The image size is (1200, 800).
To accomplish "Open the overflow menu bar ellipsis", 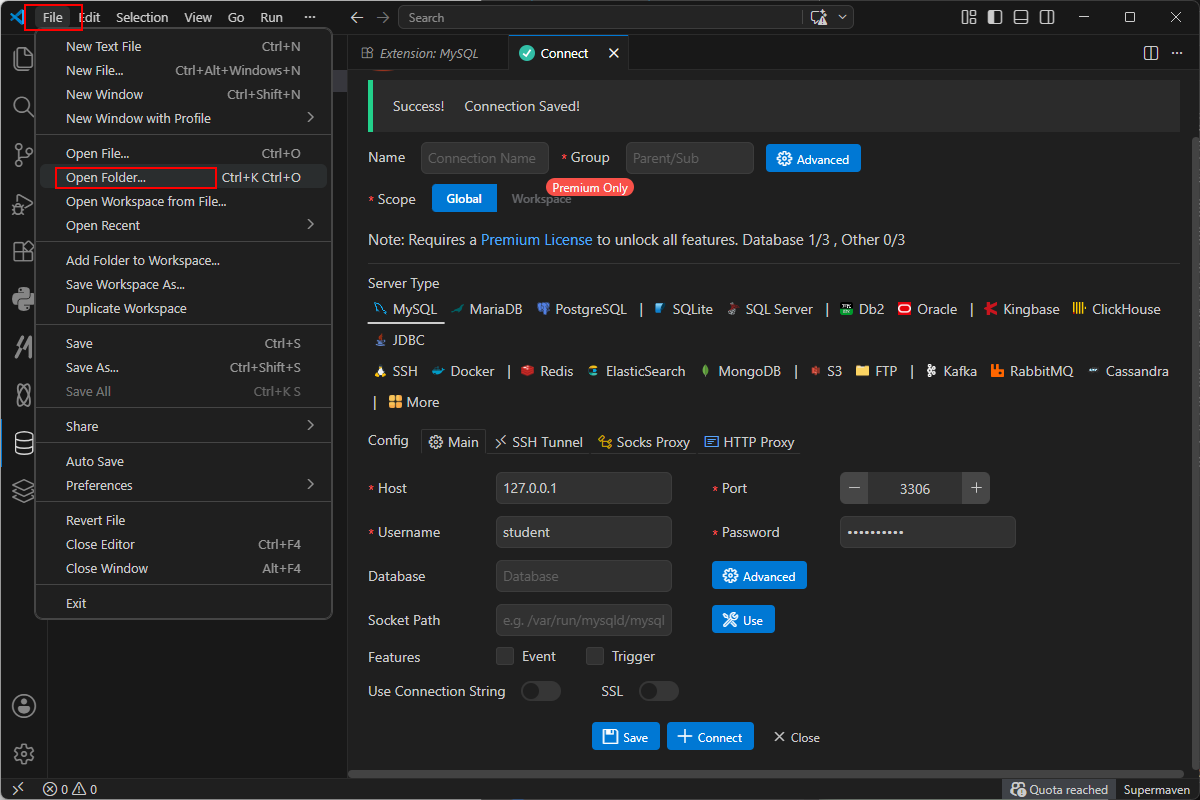I will 310,17.
